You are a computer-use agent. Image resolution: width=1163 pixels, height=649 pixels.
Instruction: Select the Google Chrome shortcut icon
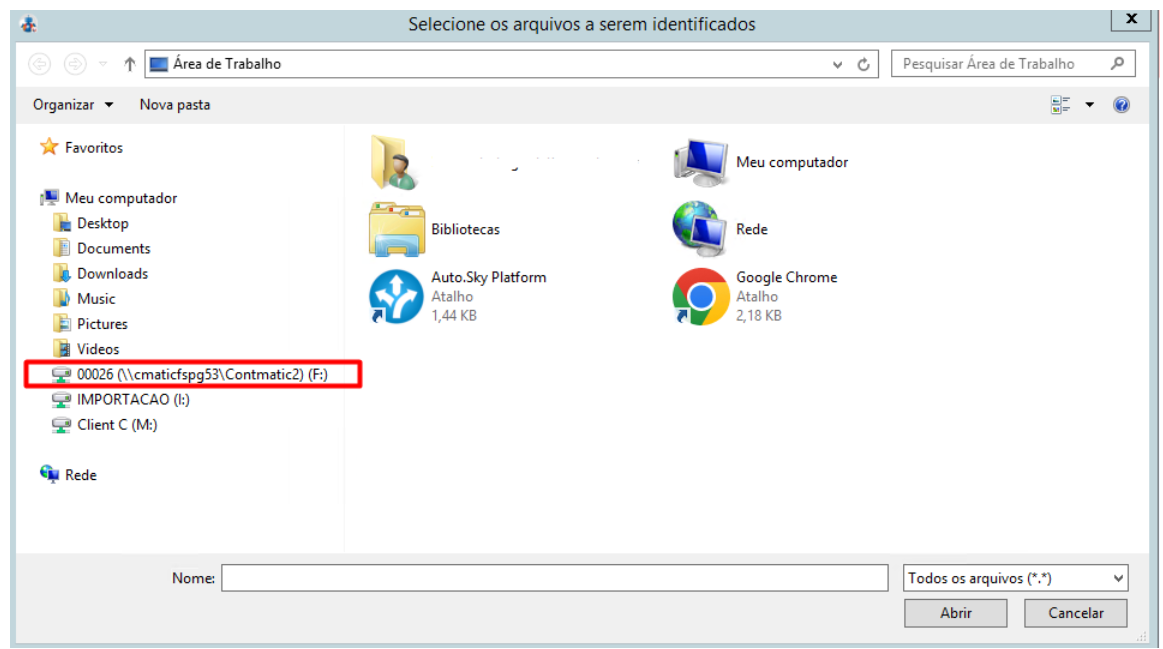700,297
